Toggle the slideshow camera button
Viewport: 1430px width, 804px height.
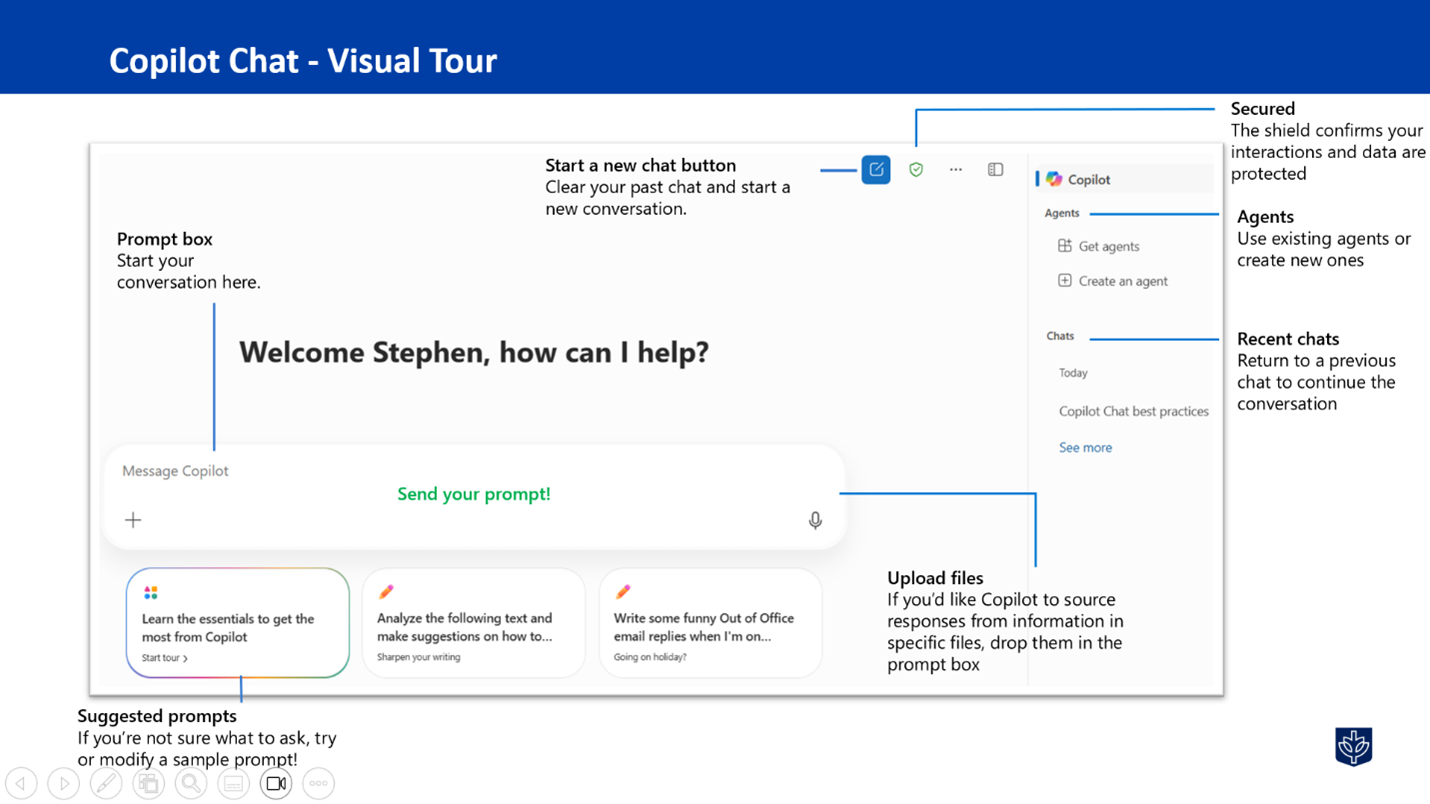276,784
